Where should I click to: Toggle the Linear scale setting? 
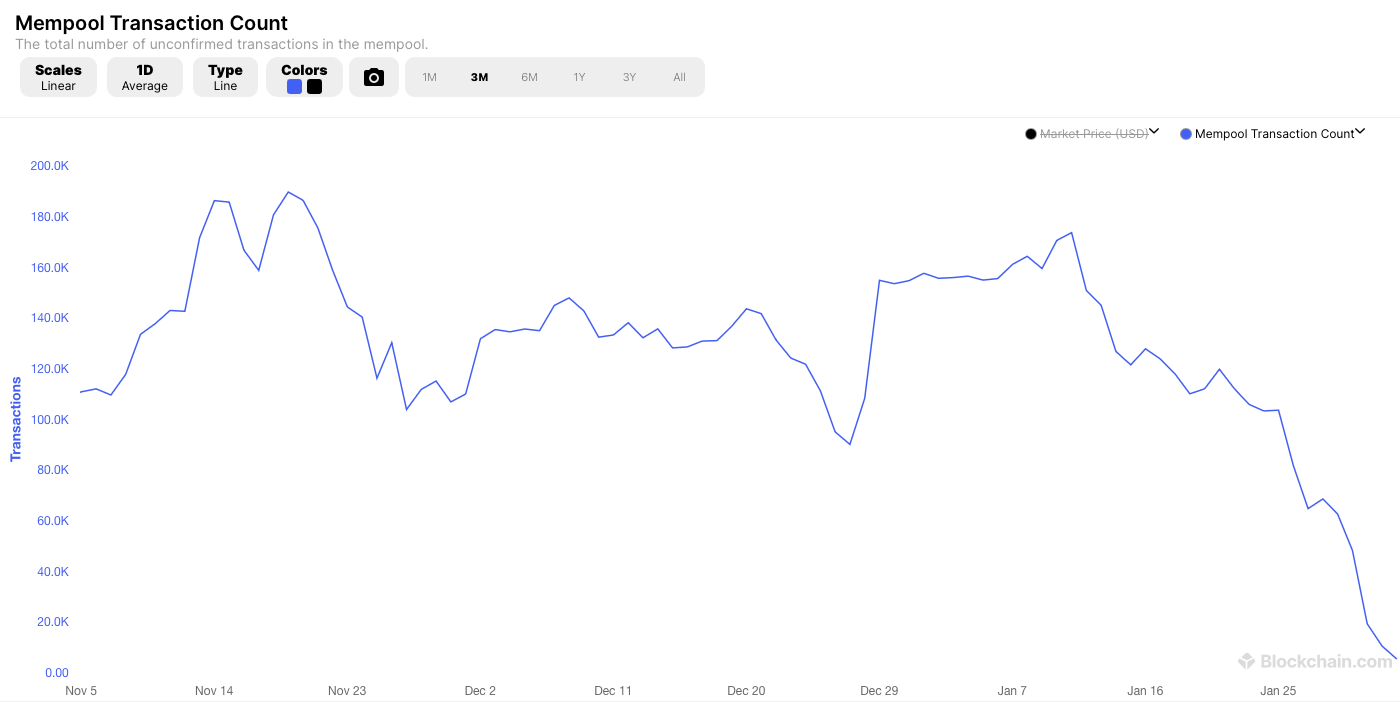pyautogui.click(x=58, y=77)
